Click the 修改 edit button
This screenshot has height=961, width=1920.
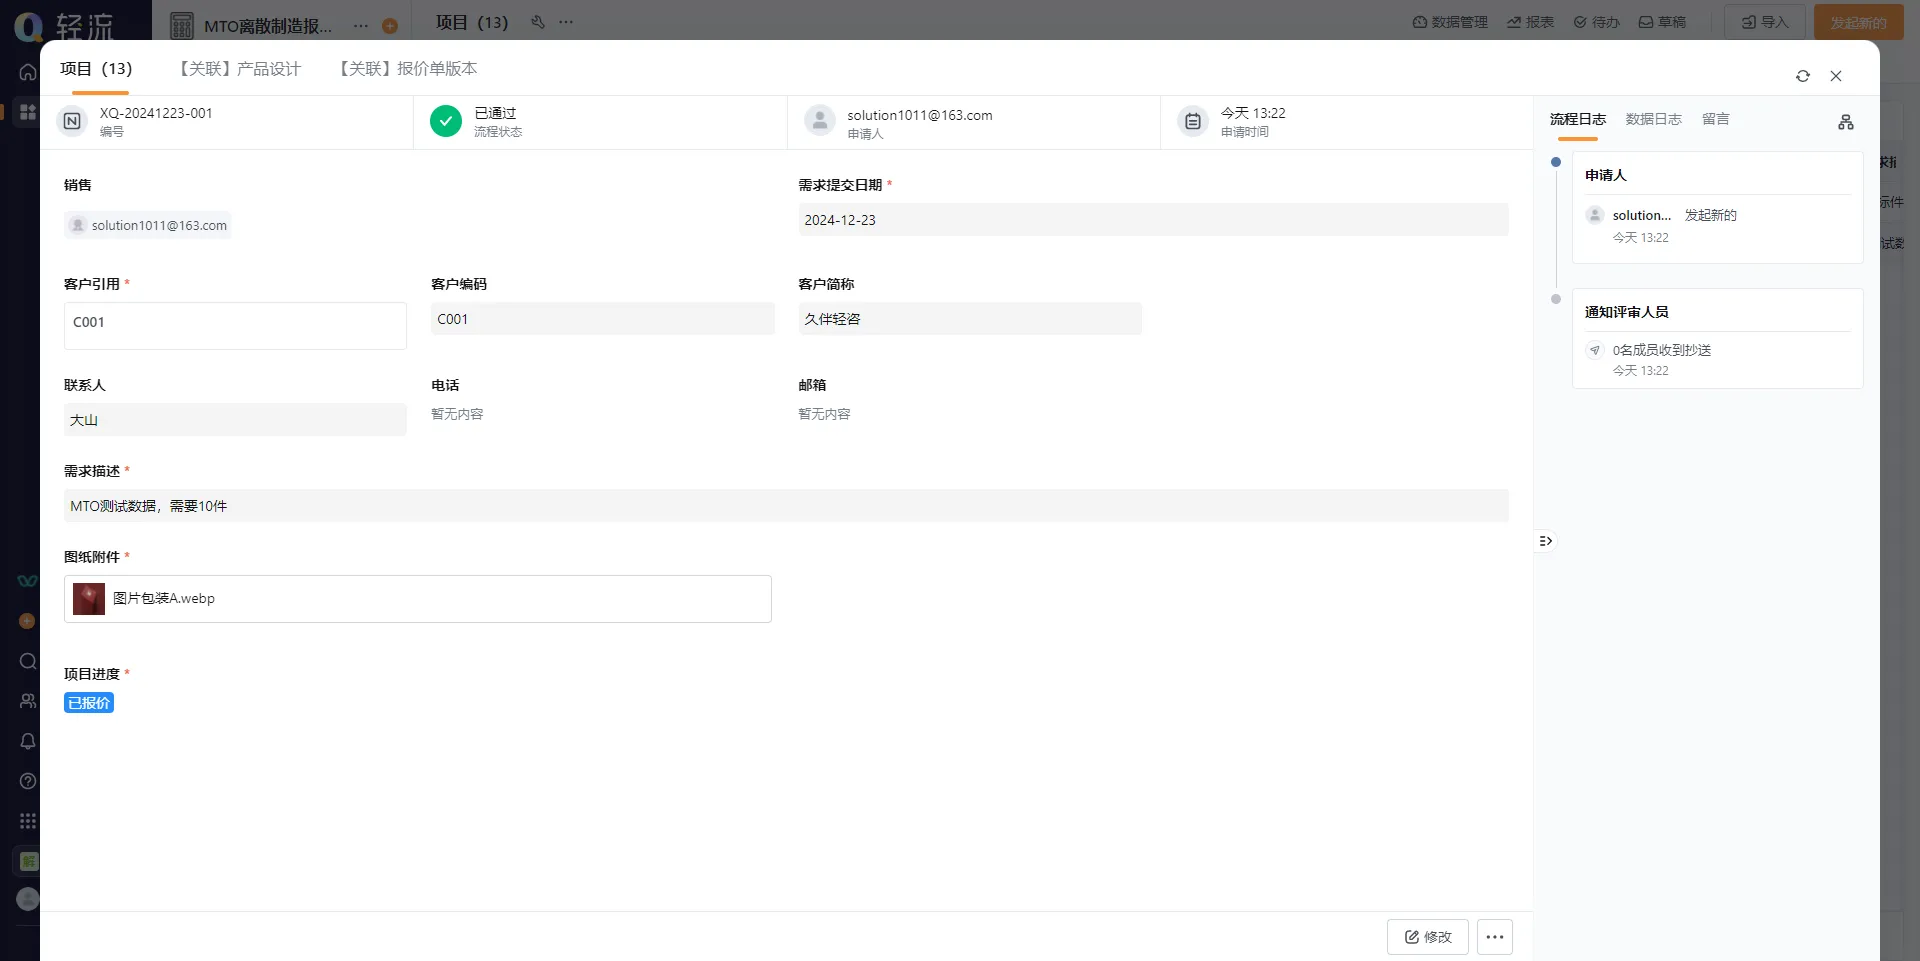(x=1427, y=937)
